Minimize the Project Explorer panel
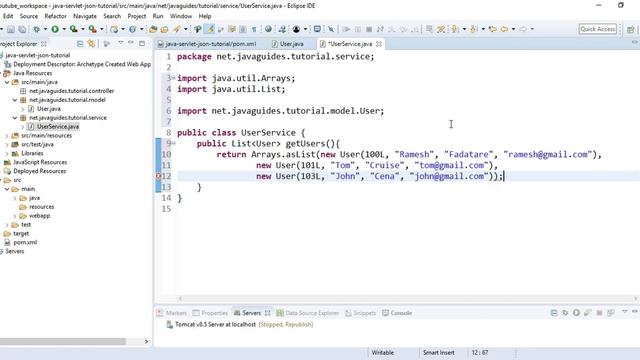Image resolution: width=640 pixels, height=360 pixels. 131,43
